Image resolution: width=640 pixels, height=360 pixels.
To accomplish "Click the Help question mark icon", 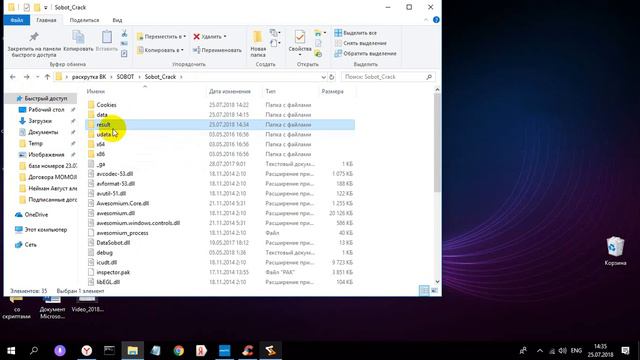I will pyautogui.click(x=436, y=20).
